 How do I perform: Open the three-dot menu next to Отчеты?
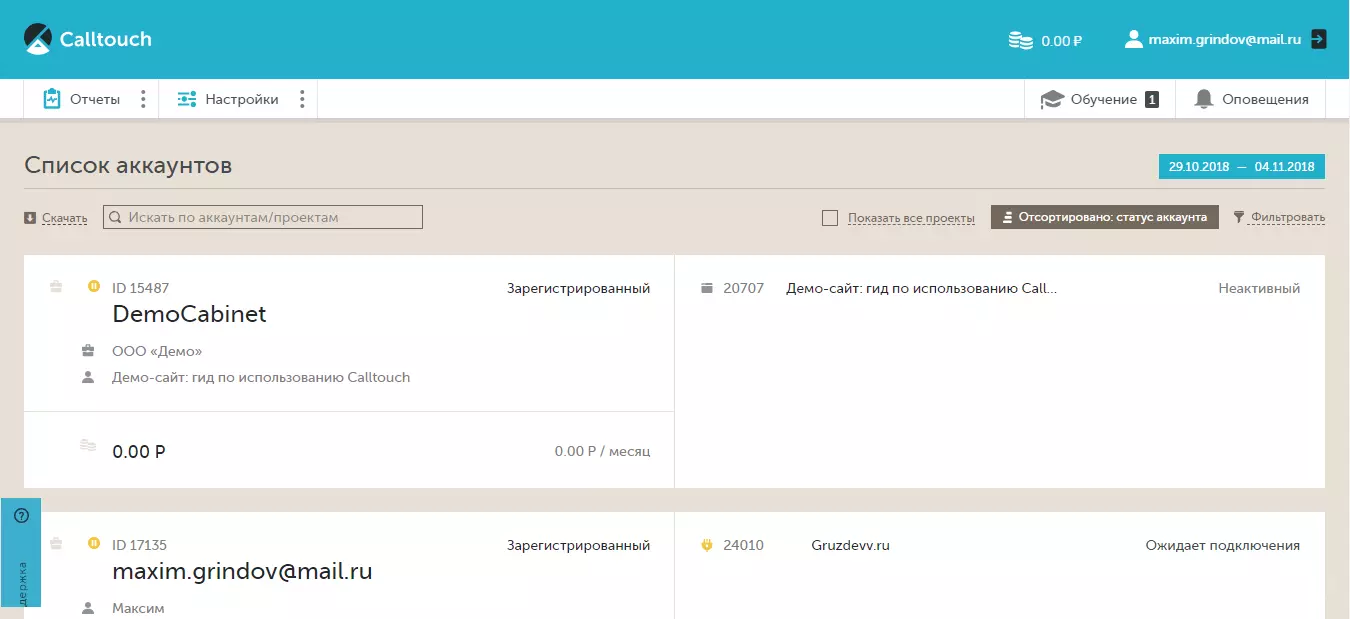point(143,99)
